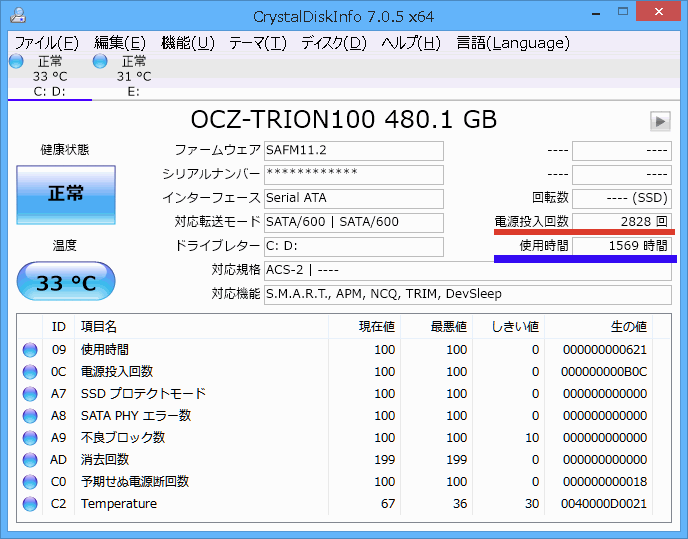The width and height of the screenshot is (688, 539).
Task: Click the status orb in row 0C
Action: tap(30, 372)
